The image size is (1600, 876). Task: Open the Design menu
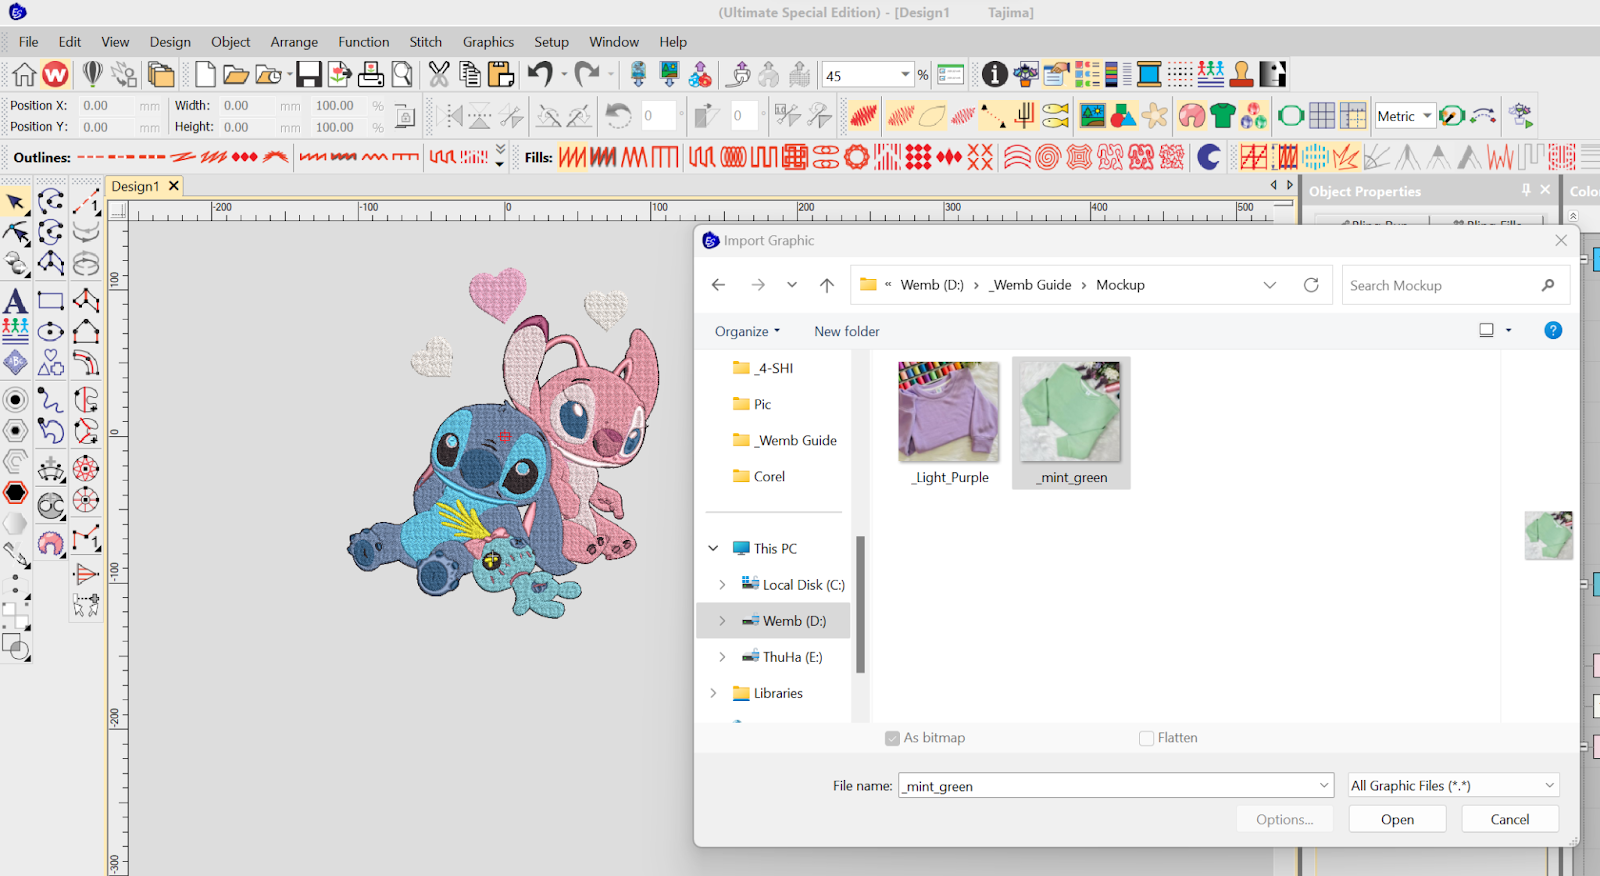pos(170,42)
